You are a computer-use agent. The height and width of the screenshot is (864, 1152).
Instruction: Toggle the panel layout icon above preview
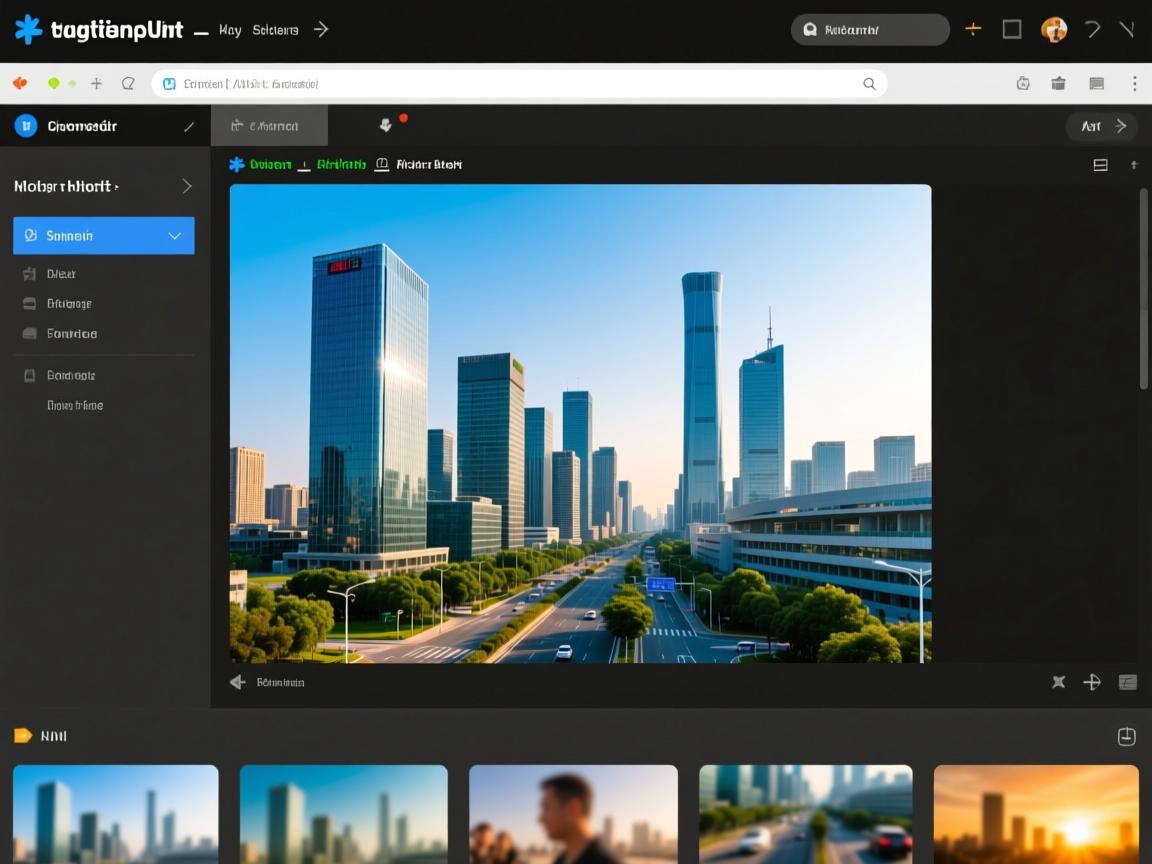pyautogui.click(x=1100, y=165)
